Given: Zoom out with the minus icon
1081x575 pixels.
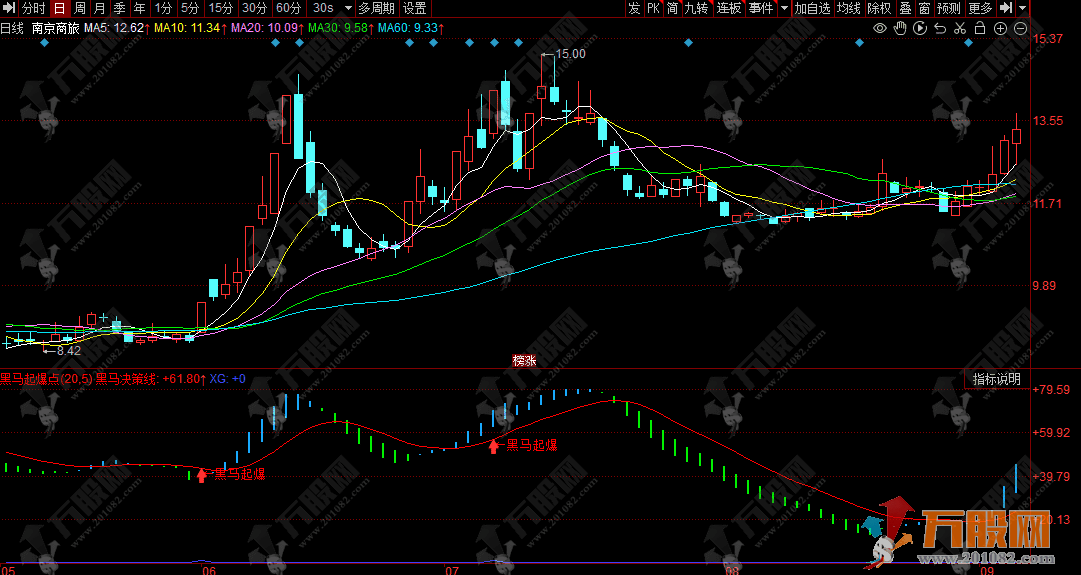Looking at the screenshot, I should (x=1020, y=28).
